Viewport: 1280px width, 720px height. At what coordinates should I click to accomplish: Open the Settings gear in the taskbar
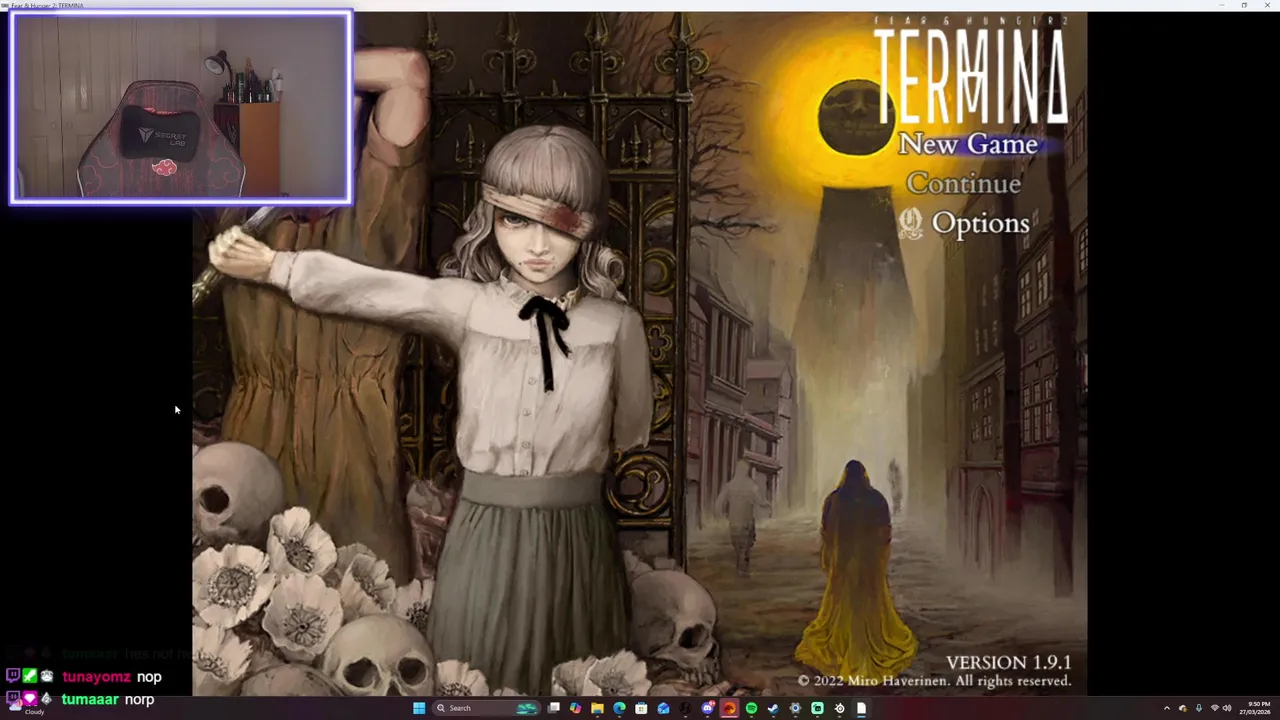pyautogui.click(x=795, y=708)
